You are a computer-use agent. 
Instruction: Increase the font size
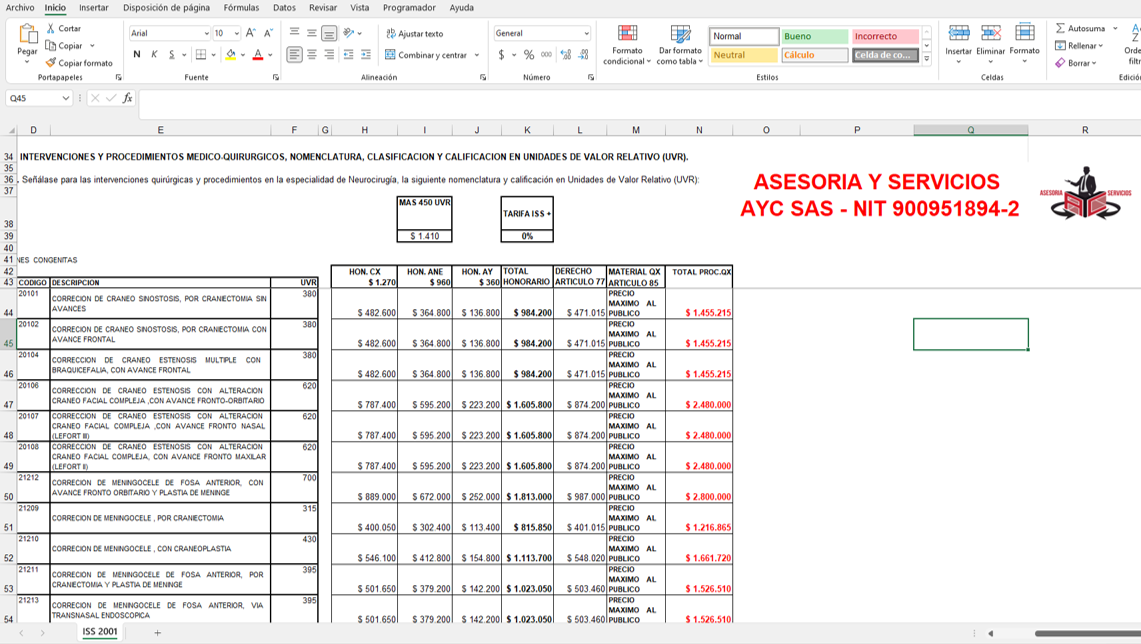tap(251, 33)
